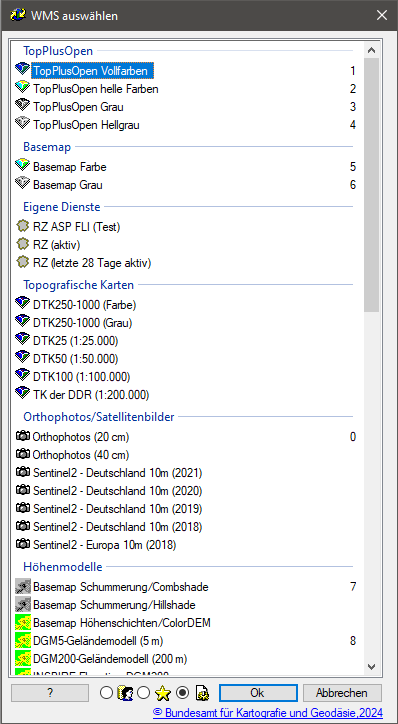Click the Abbrechen button
This screenshot has height=724, width=398.
[342, 693]
